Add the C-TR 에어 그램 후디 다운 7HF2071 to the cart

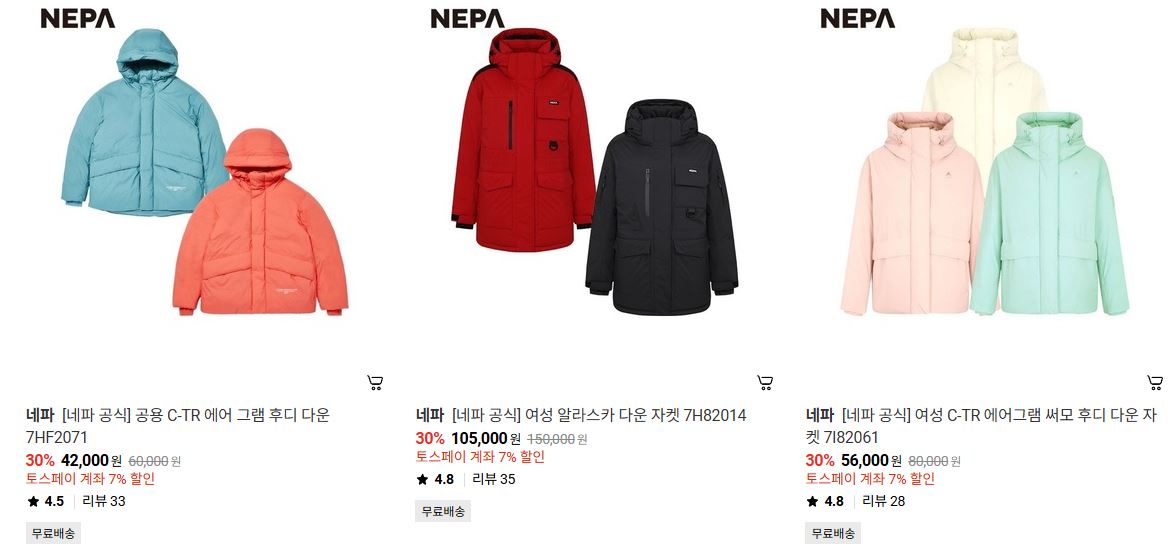pyautogui.click(x=375, y=383)
